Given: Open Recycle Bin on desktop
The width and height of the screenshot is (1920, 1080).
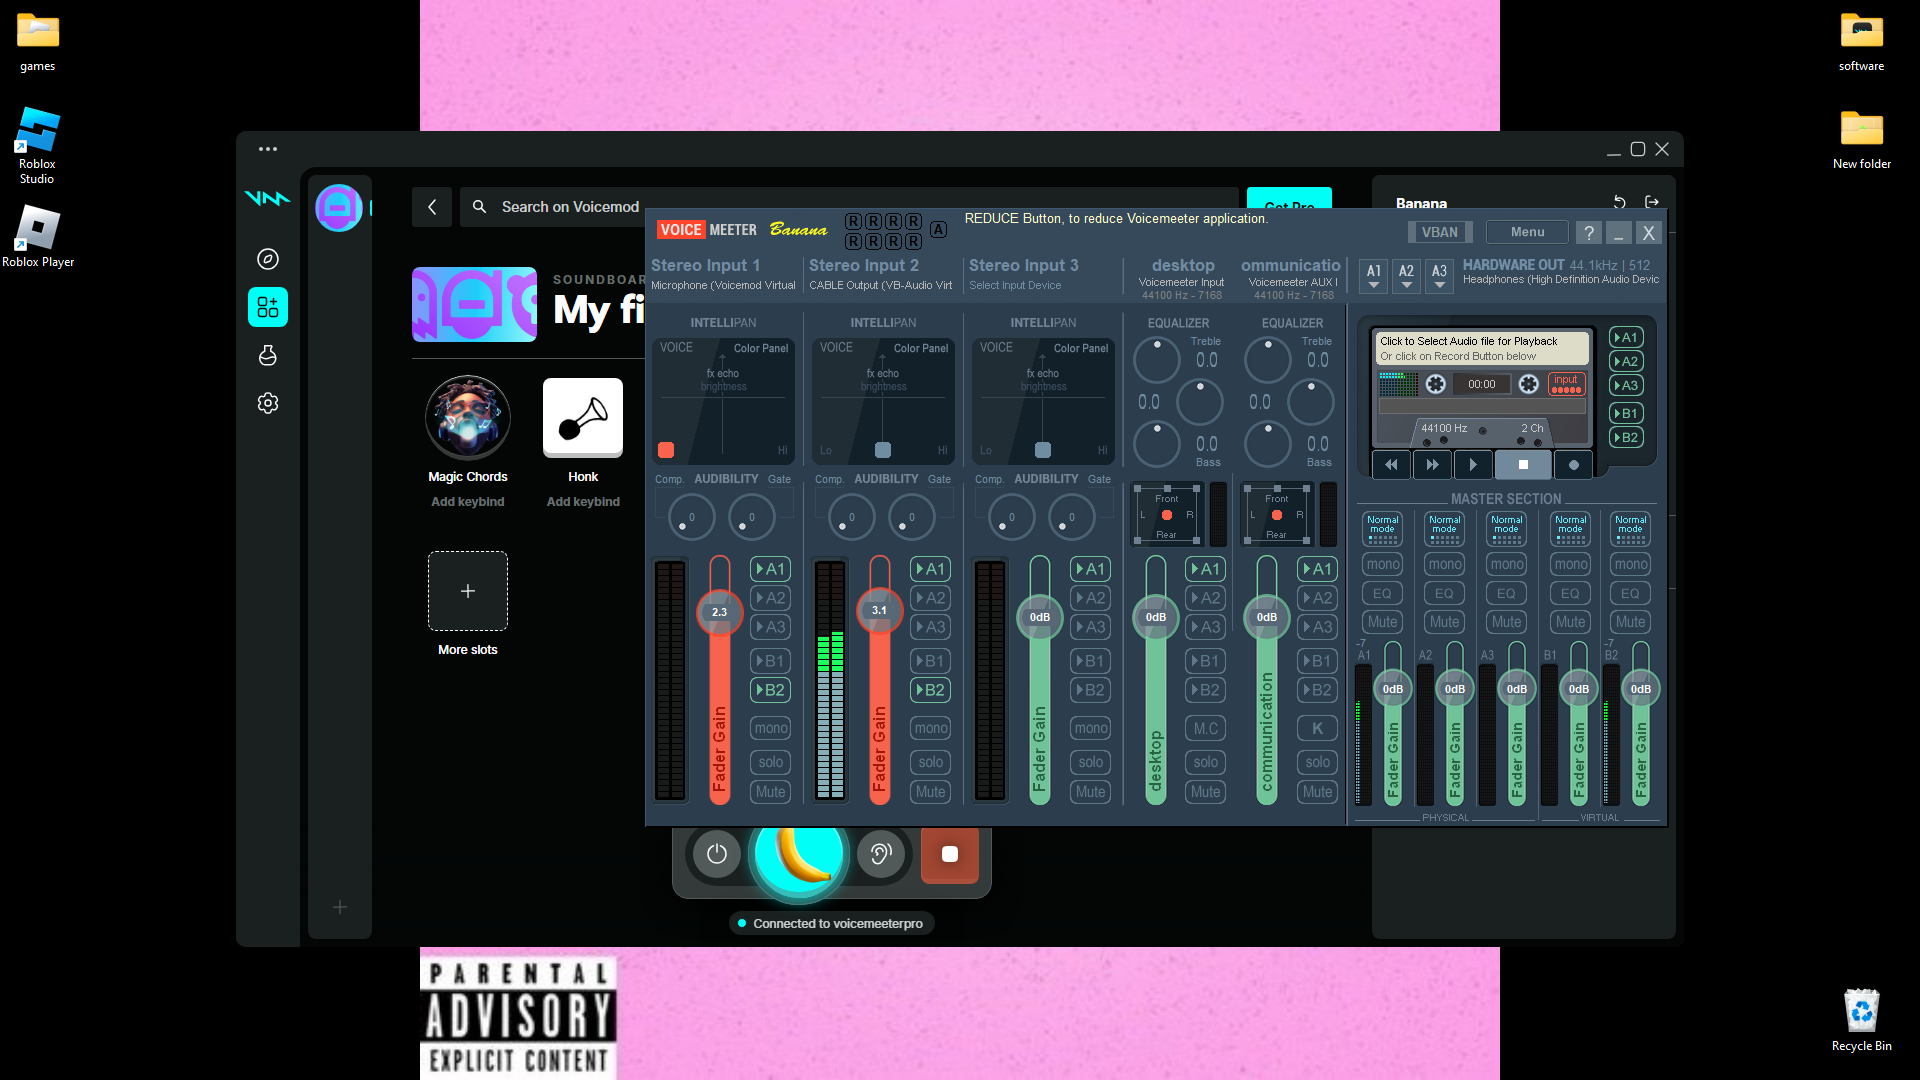Looking at the screenshot, I should click(1862, 1020).
